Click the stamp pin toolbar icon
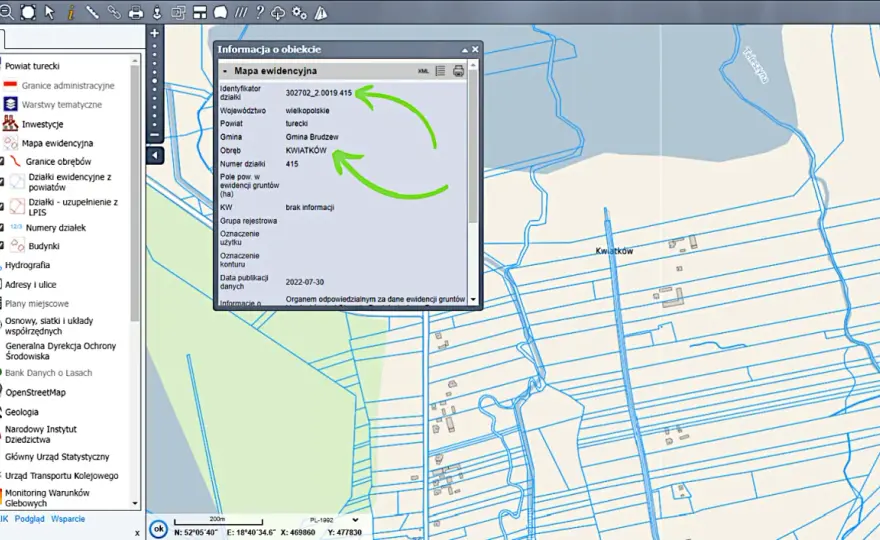This screenshot has height=540, width=880. [157, 12]
